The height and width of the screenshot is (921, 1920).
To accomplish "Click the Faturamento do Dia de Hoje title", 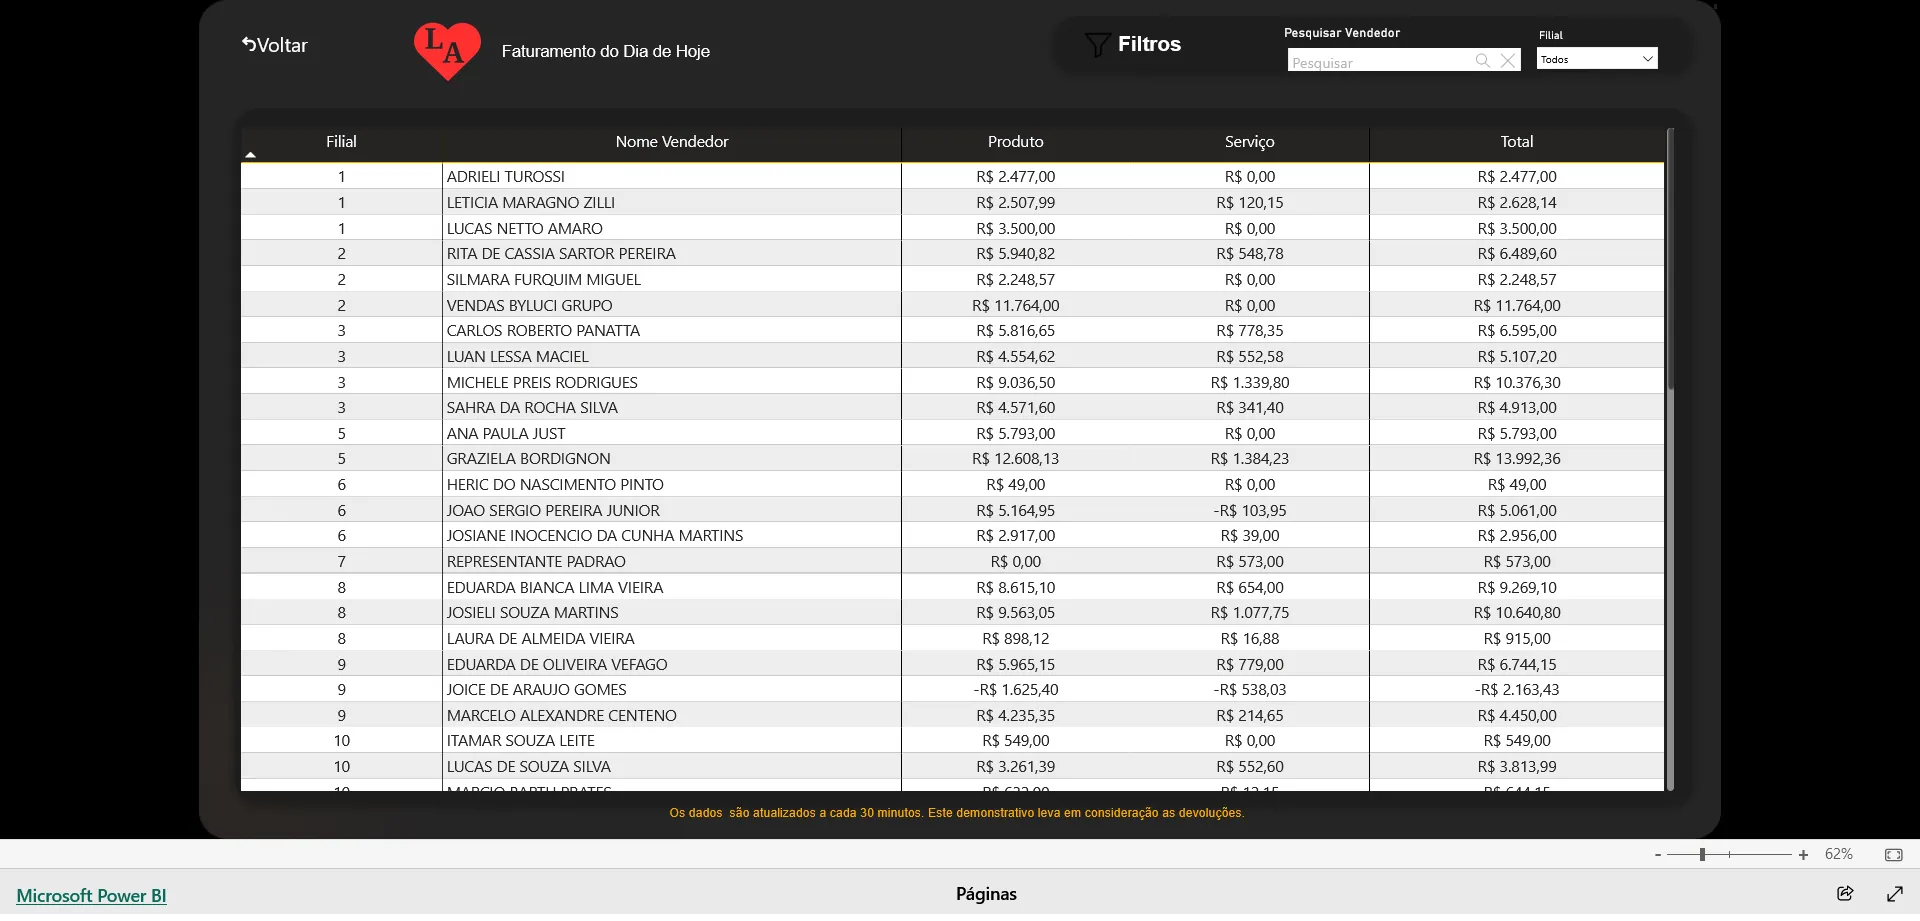I will coord(606,51).
